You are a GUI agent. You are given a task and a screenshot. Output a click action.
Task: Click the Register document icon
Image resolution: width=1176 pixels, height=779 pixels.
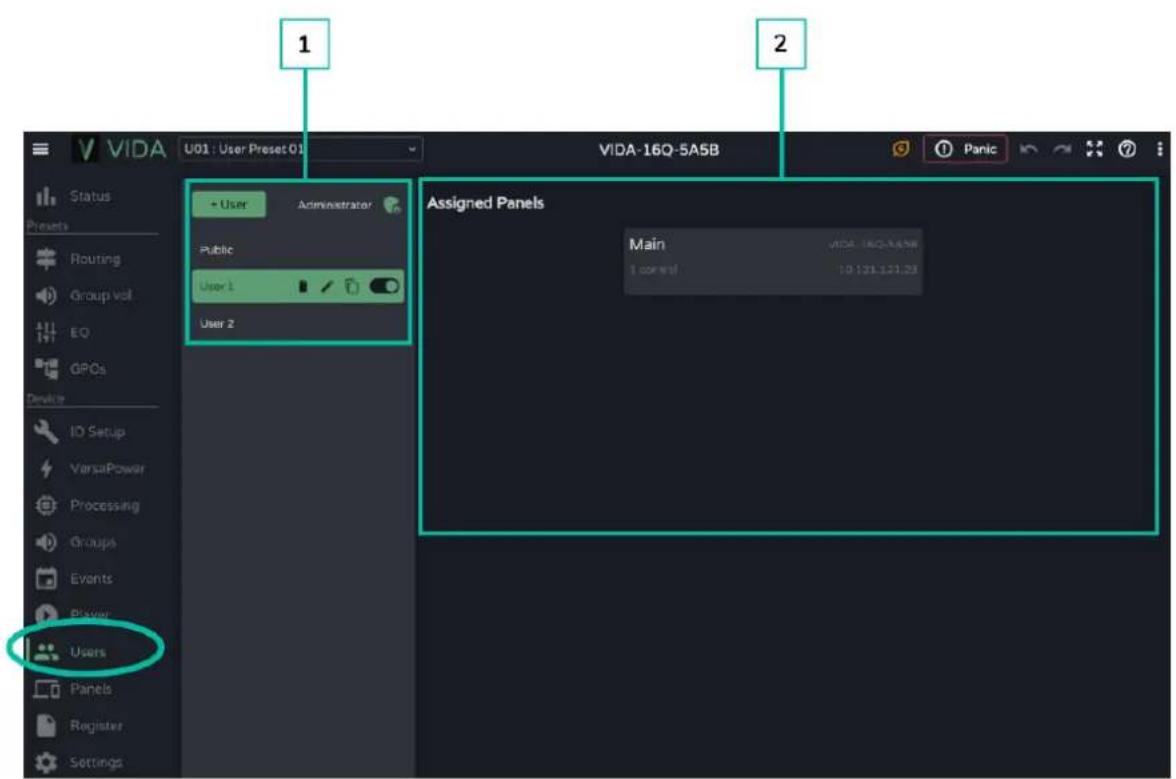pyautogui.click(x=46, y=726)
